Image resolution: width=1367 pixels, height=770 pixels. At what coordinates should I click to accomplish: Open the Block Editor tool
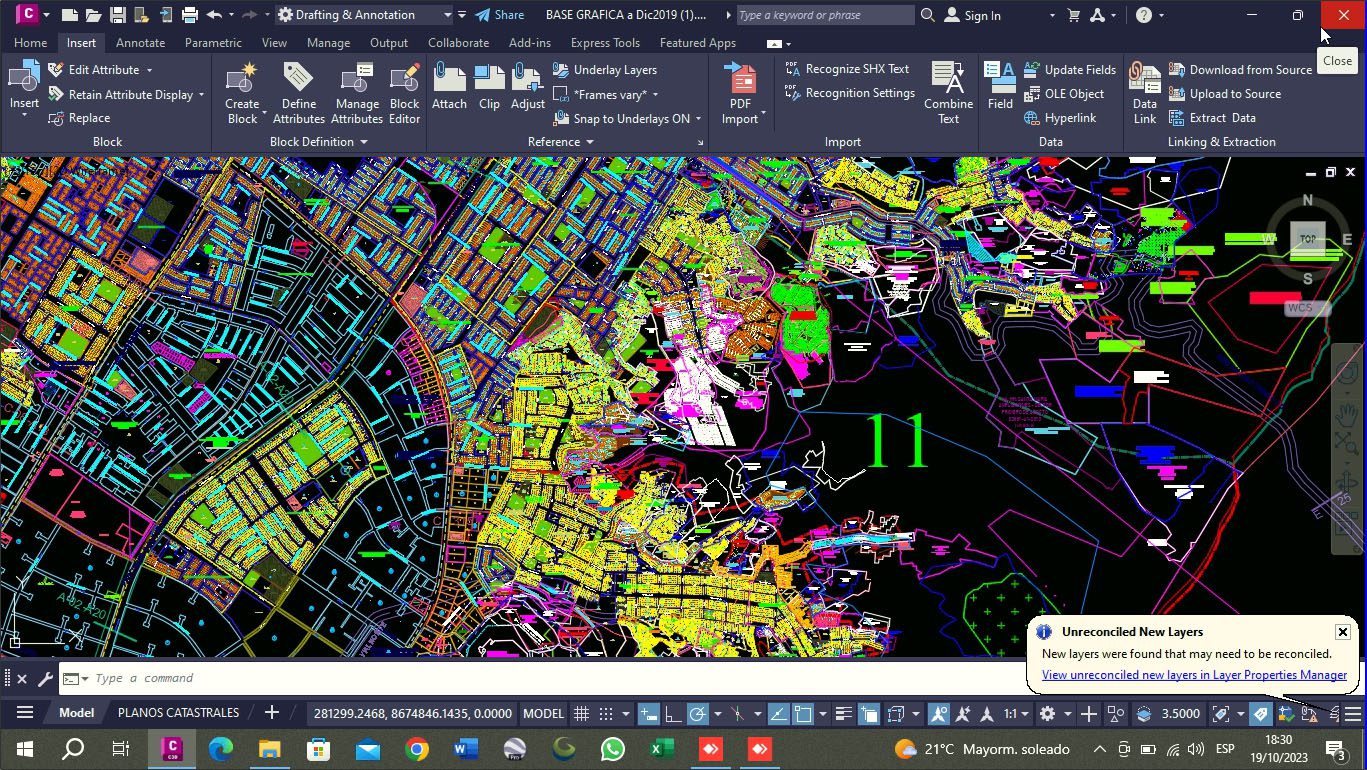404,92
